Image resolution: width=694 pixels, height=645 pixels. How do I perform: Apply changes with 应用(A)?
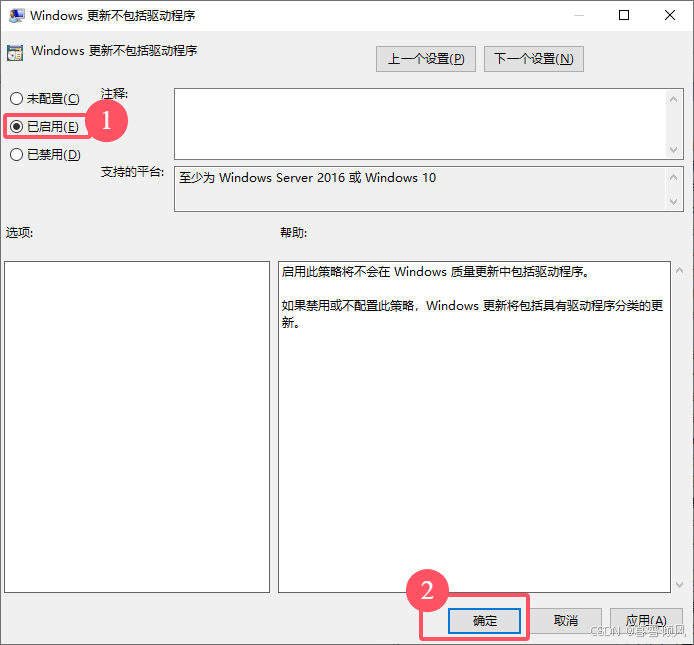pyautogui.click(x=646, y=621)
